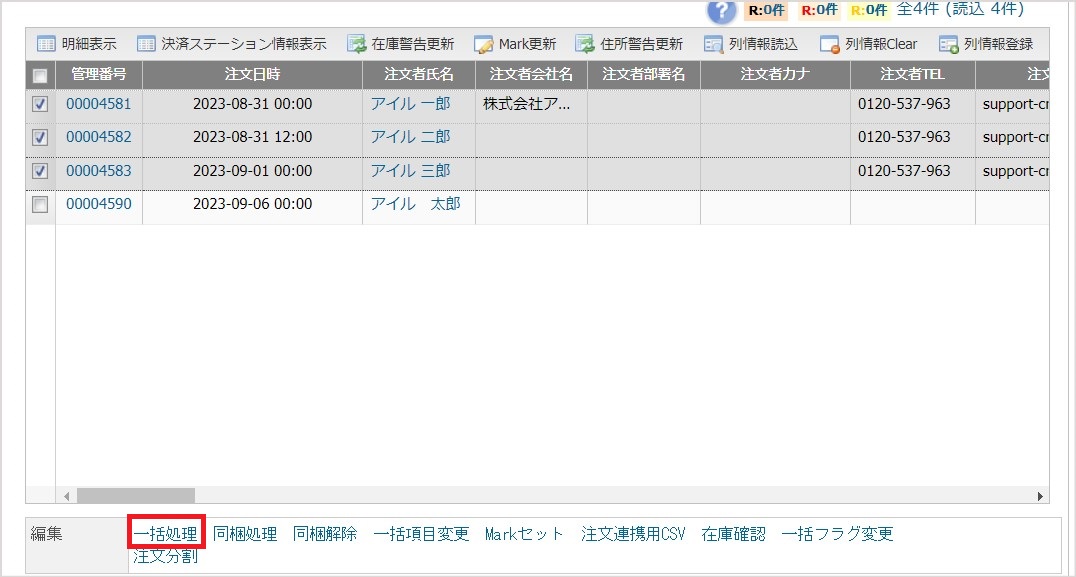Click the blue help question mark icon
Screen dimensions: 1076x577
pyautogui.click(x=721, y=10)
